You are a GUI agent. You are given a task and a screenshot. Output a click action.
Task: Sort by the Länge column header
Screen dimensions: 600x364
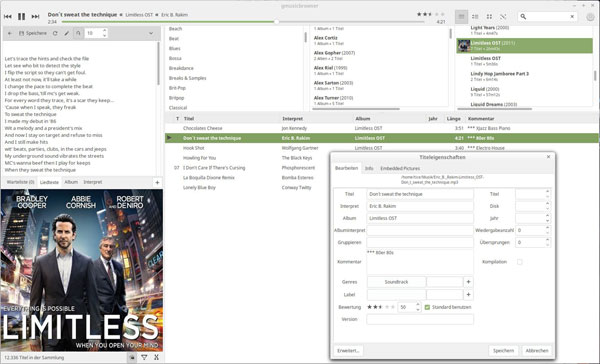(x=453, y=119)
